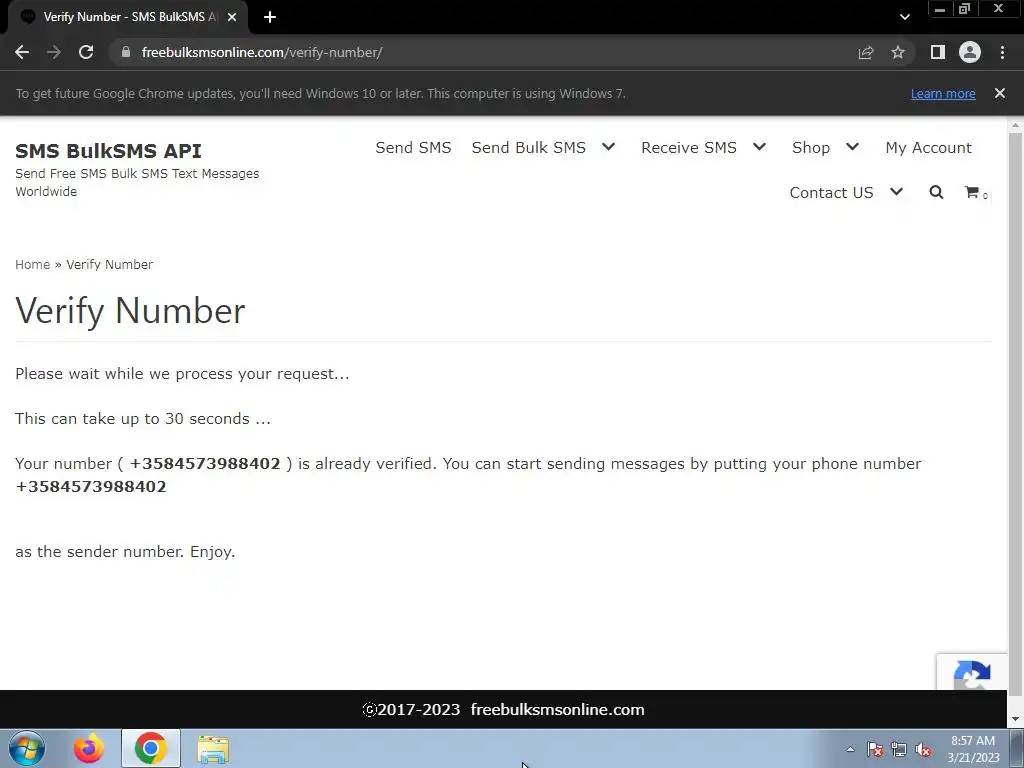Click the Verify Number page heading
The height and width of the screenshot is (768, 1024).
[x=130, y=311]
